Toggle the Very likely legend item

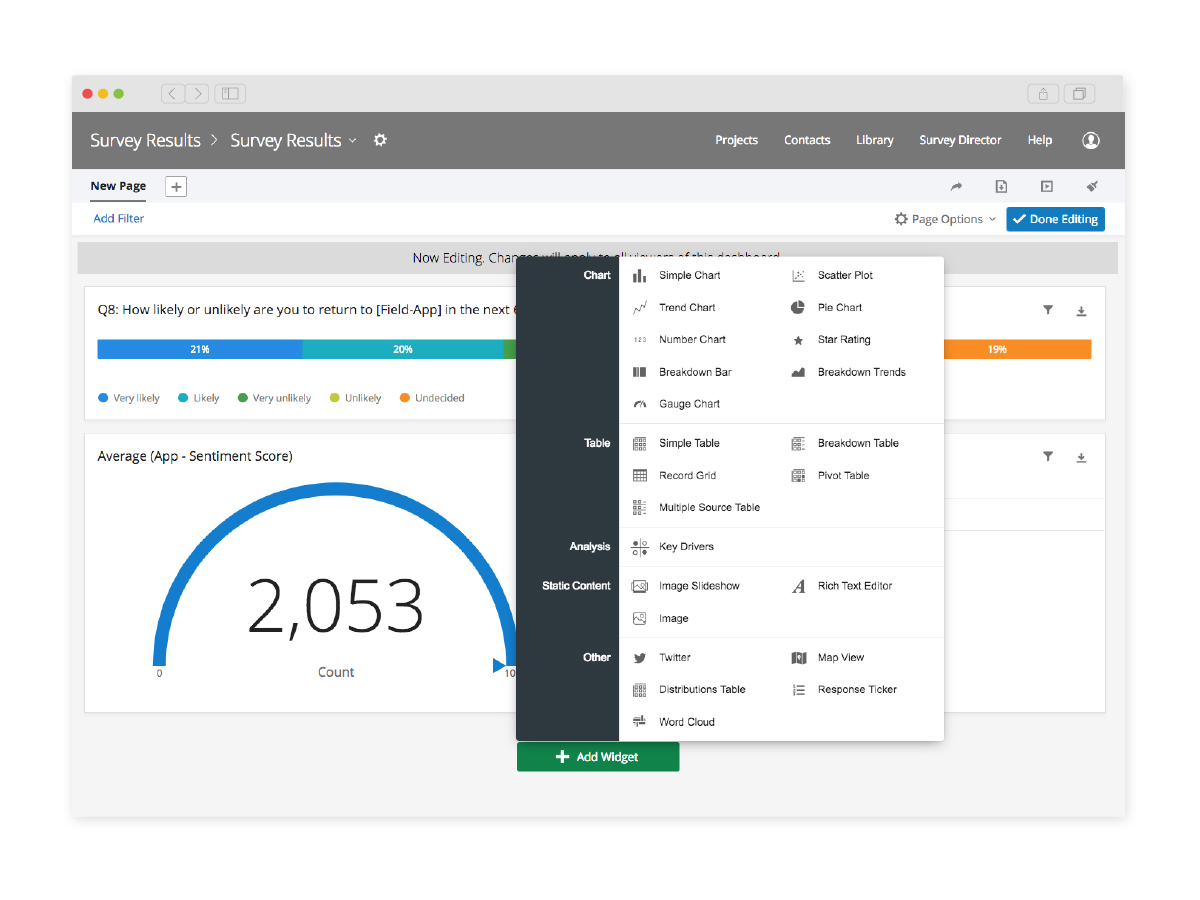(129, 398)
